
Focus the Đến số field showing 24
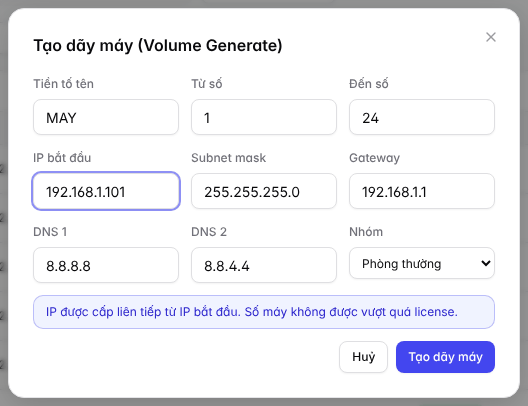[422, 117]
